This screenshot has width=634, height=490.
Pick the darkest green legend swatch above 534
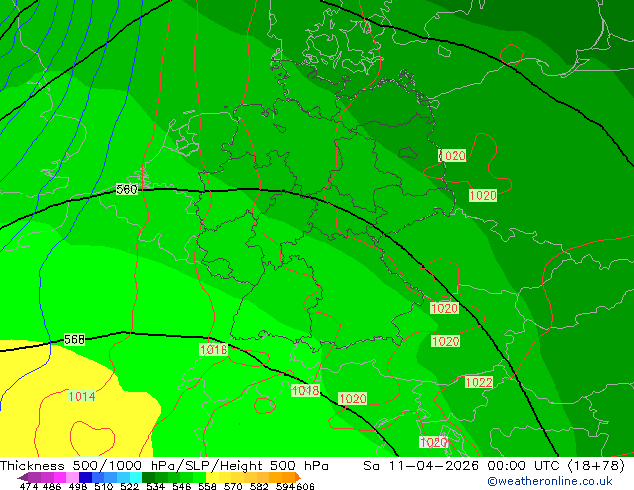pyautogui.click(x=148, y=477)
